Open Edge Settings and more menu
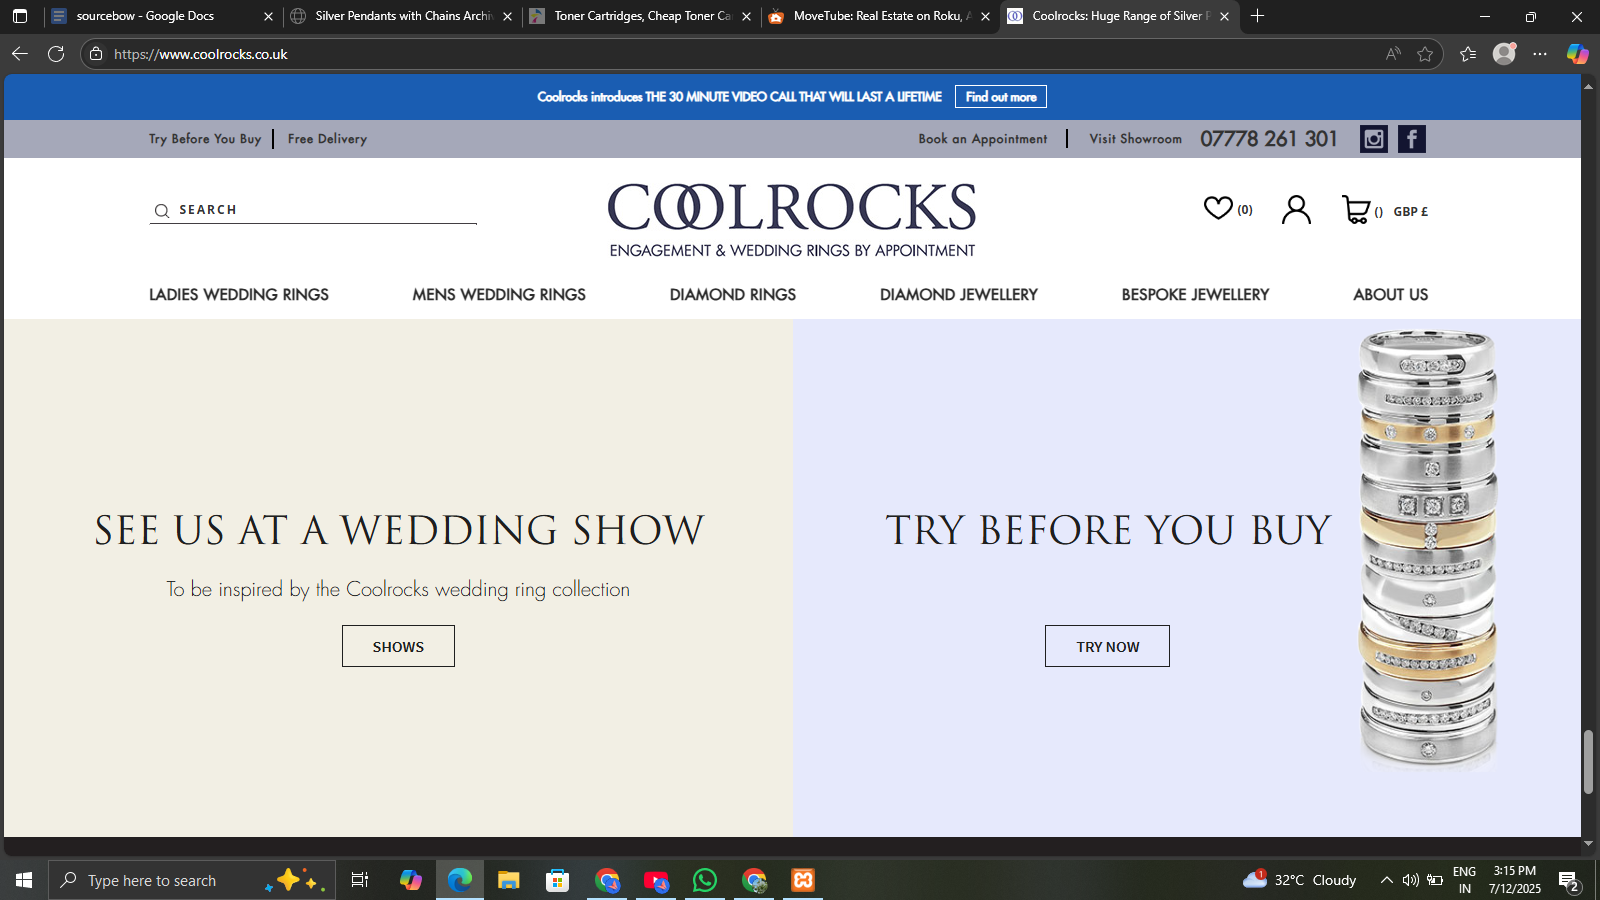 [1540, 54]
